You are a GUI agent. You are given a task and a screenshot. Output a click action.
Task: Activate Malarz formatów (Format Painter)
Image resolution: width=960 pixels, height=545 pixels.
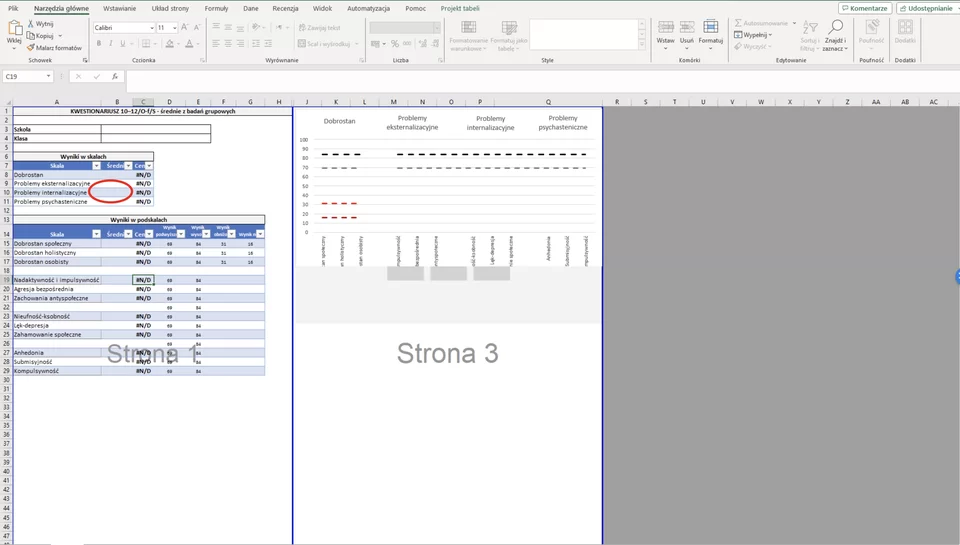coord(54,48)
